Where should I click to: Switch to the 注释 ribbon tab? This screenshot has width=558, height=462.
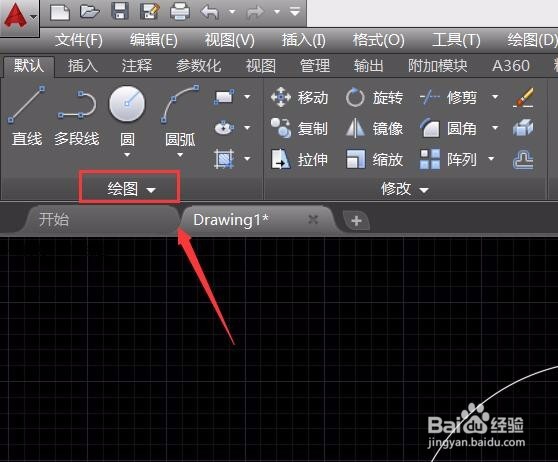(x=137, y=66)
